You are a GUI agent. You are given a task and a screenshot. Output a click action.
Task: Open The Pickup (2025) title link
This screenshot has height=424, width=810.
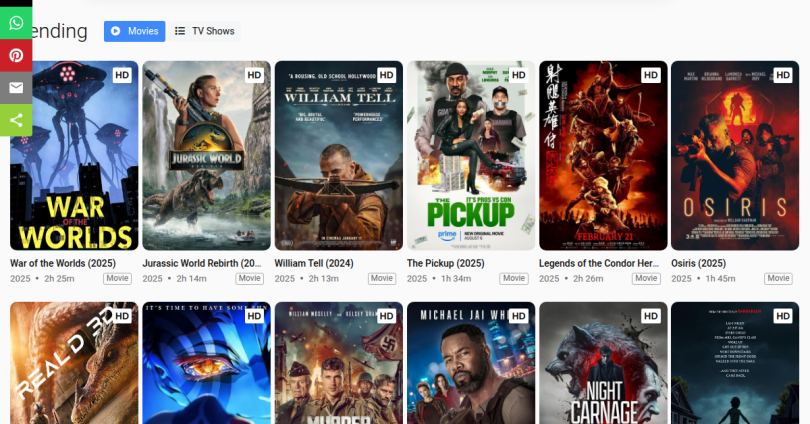[445, 263]
